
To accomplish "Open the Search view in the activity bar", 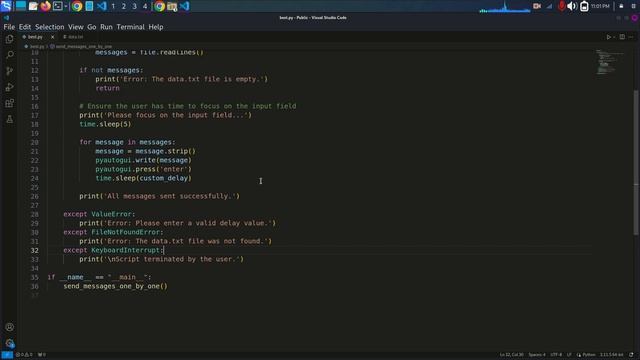I will pos(9,55).
